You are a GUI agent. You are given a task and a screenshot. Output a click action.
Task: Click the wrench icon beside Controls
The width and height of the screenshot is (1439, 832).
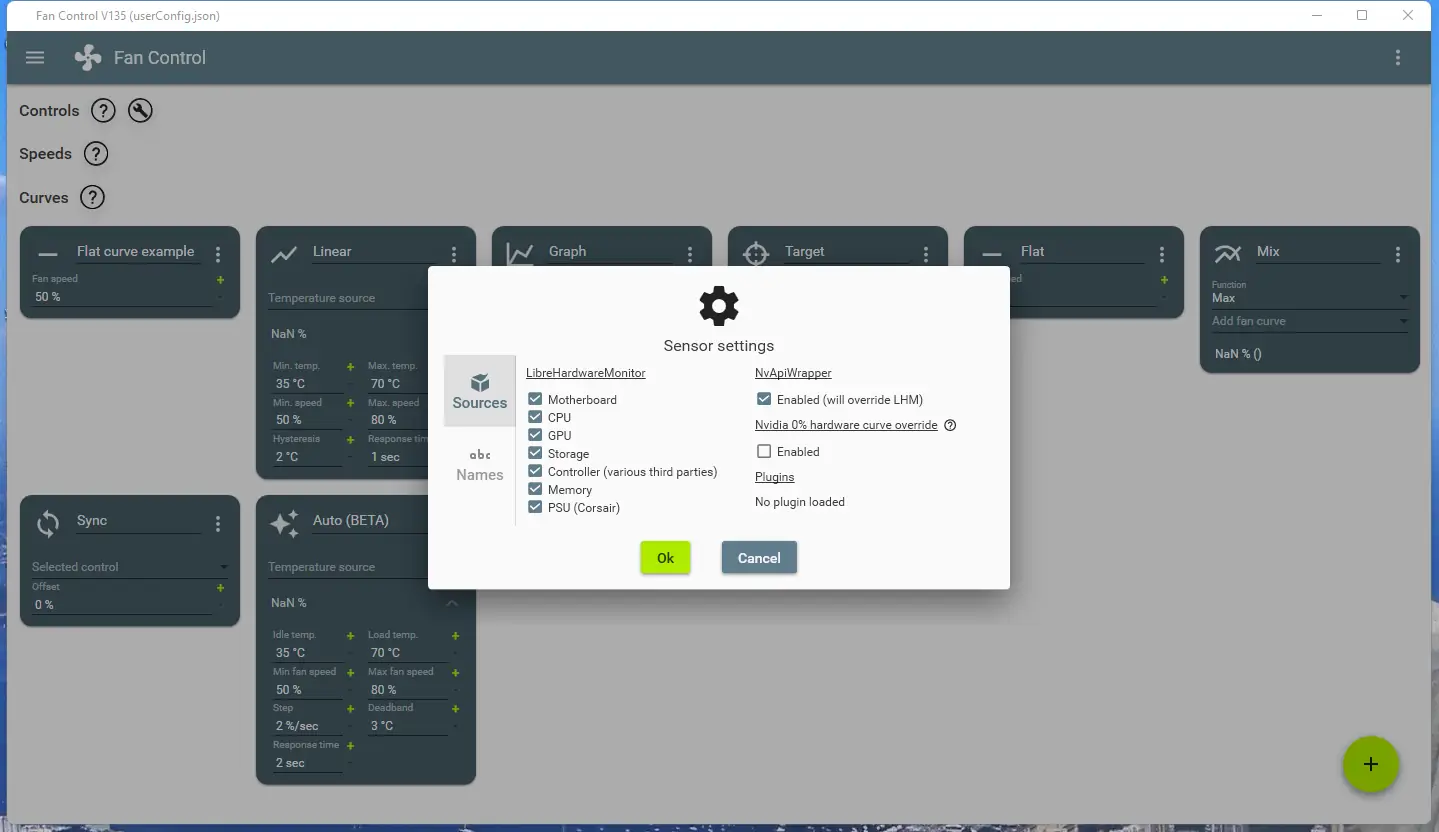tap(140, 110)
